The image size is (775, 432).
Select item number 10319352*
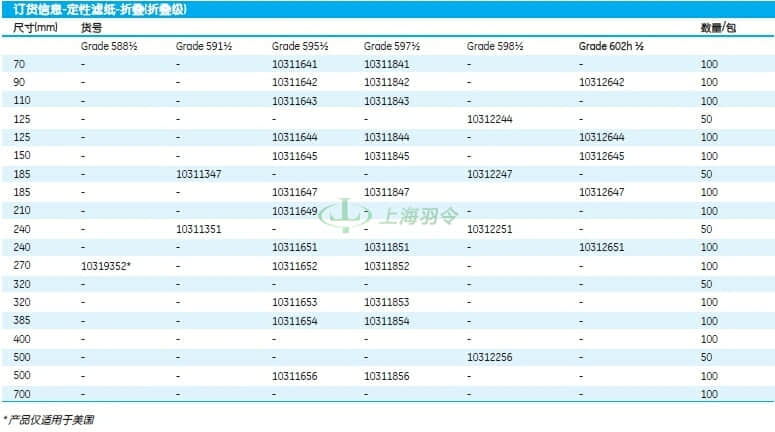tap(107, 266)
